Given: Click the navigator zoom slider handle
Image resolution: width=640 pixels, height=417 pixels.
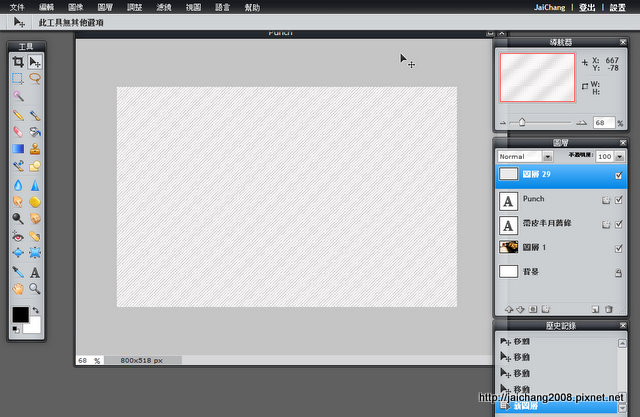Looking at the screenshot, I should coord(522,122).
